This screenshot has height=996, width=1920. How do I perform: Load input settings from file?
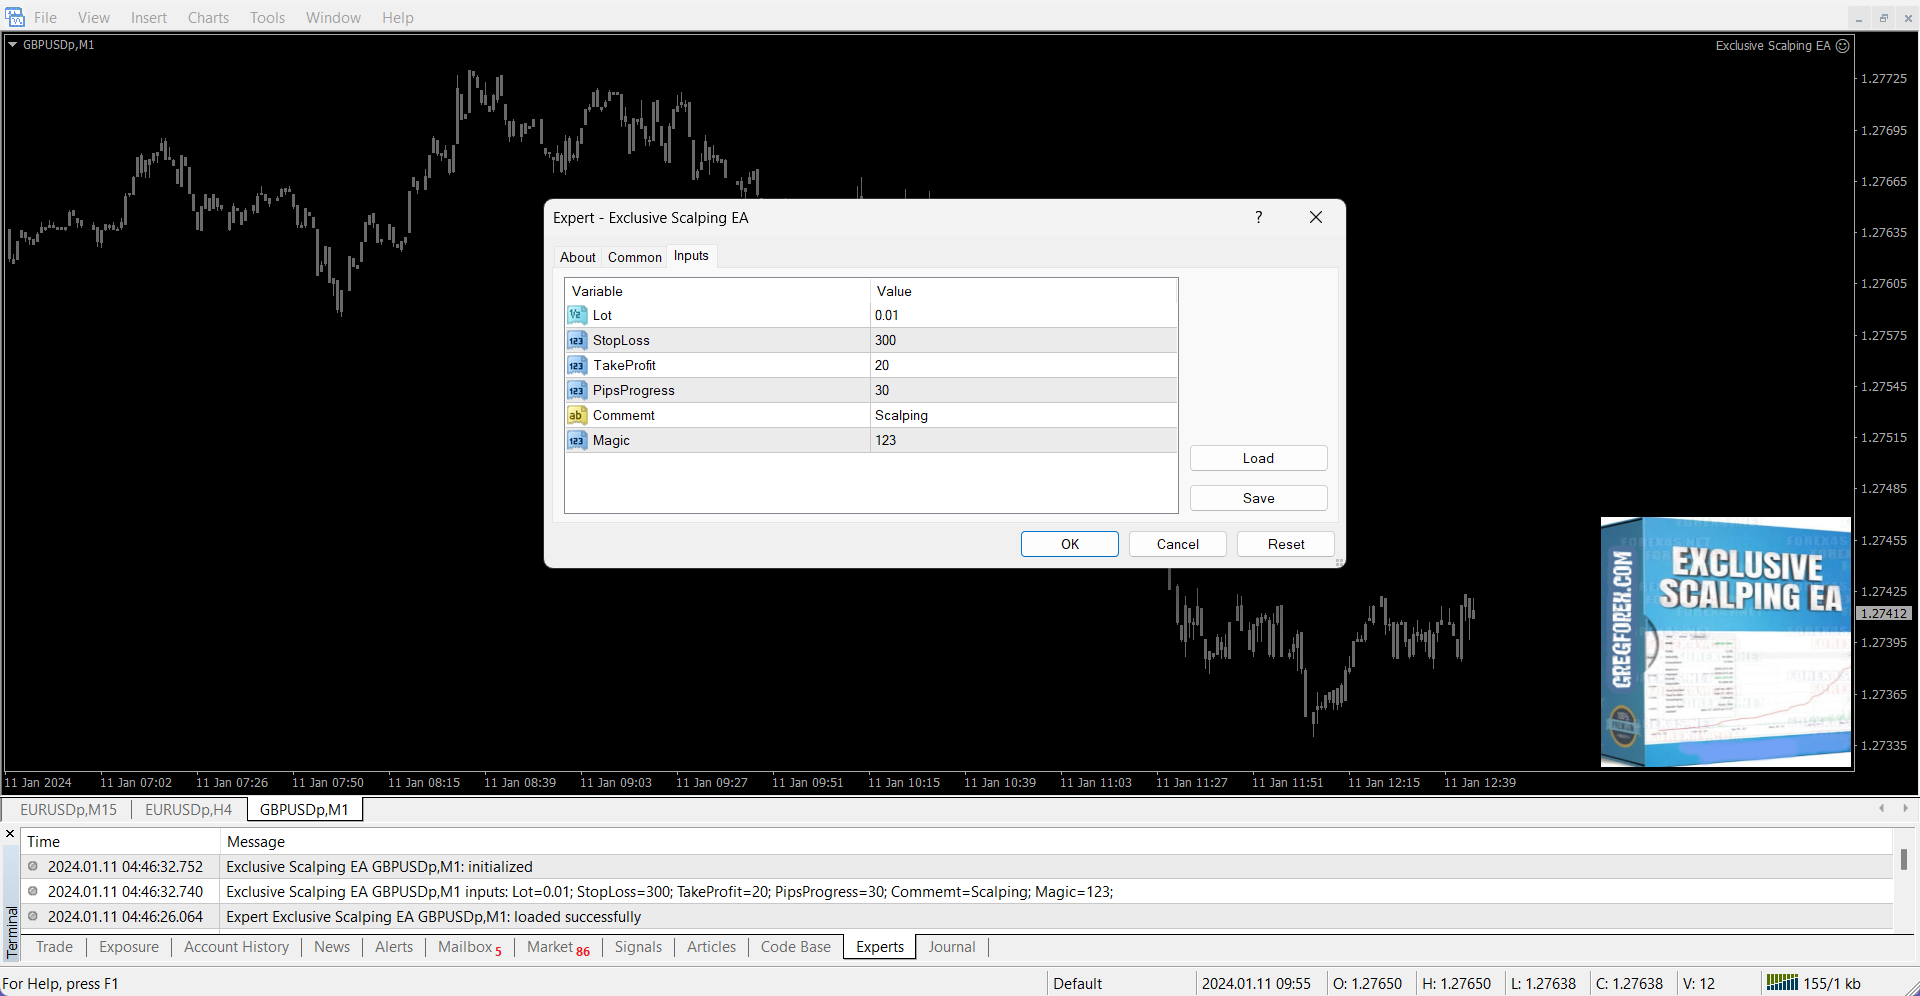[1258, 458]
